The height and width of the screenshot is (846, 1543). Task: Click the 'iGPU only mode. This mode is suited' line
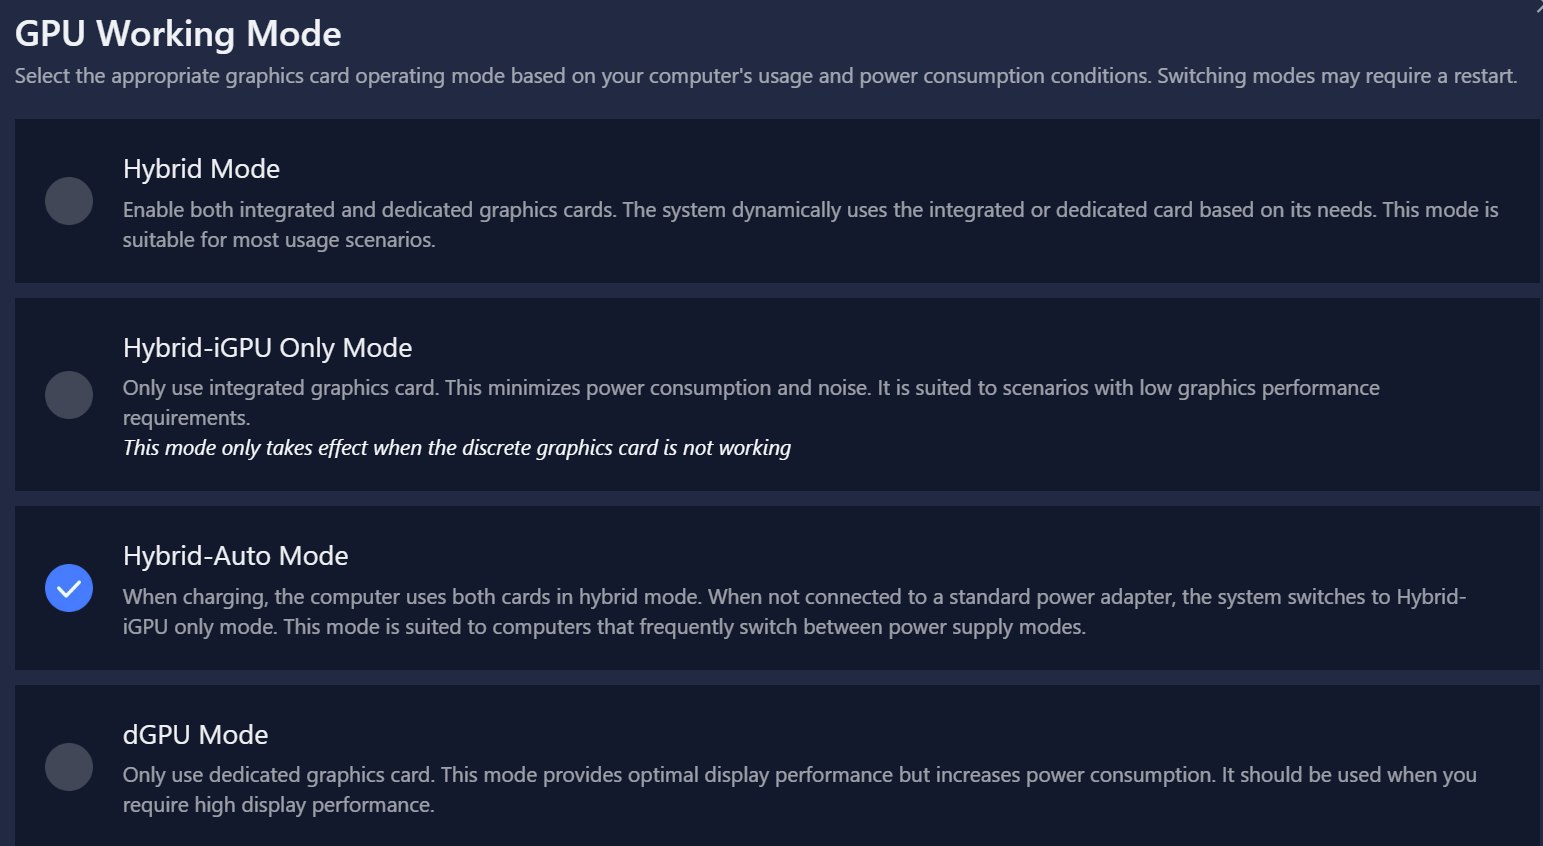tap(604, 627)
